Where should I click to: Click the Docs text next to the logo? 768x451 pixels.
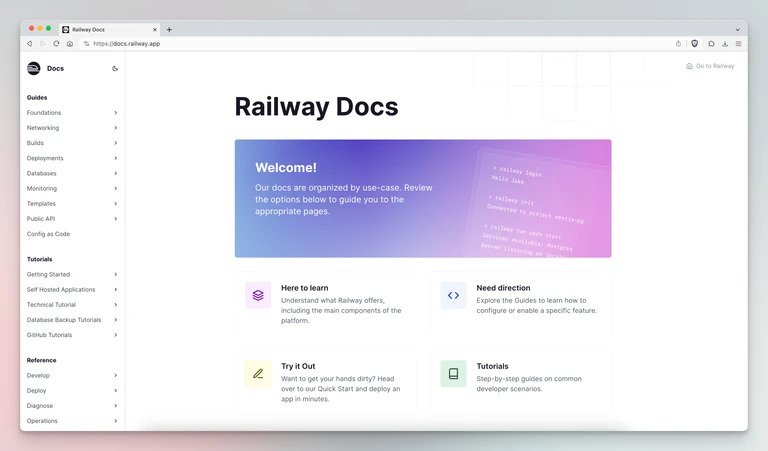55,69
